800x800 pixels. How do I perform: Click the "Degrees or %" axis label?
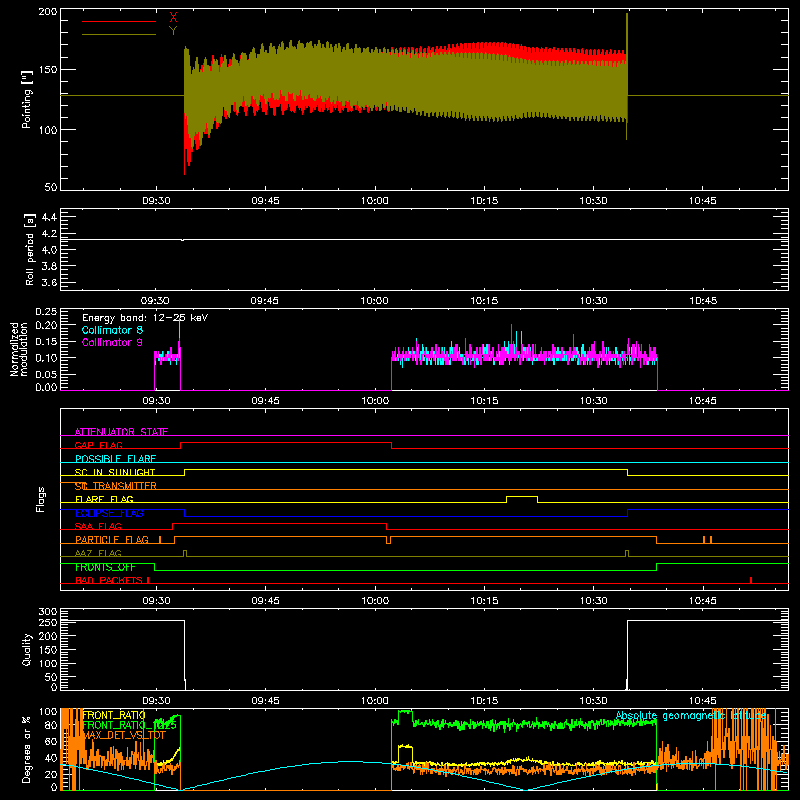(27, 749)
